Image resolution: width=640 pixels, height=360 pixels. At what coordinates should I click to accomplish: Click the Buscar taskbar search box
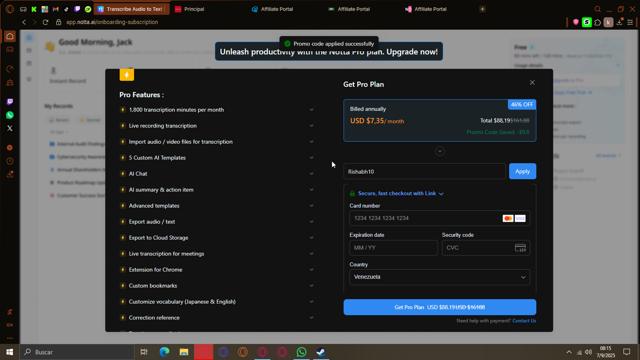tap(78, 352)
